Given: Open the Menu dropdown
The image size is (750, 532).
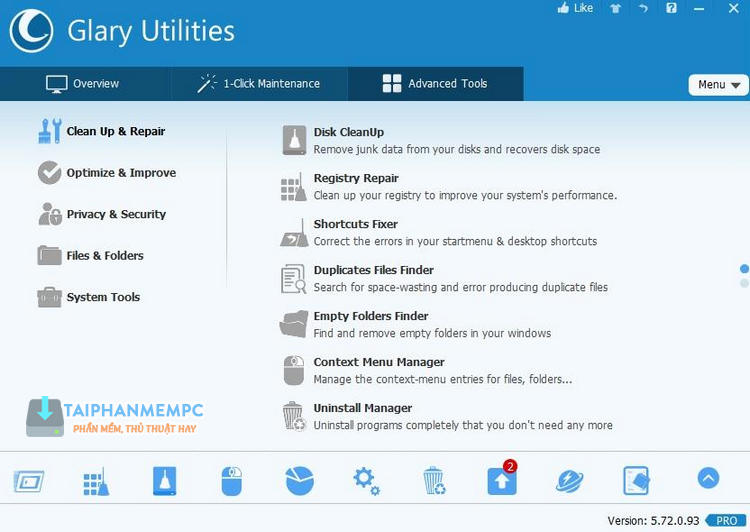Looking at the screenshot, I should point(718,85).
